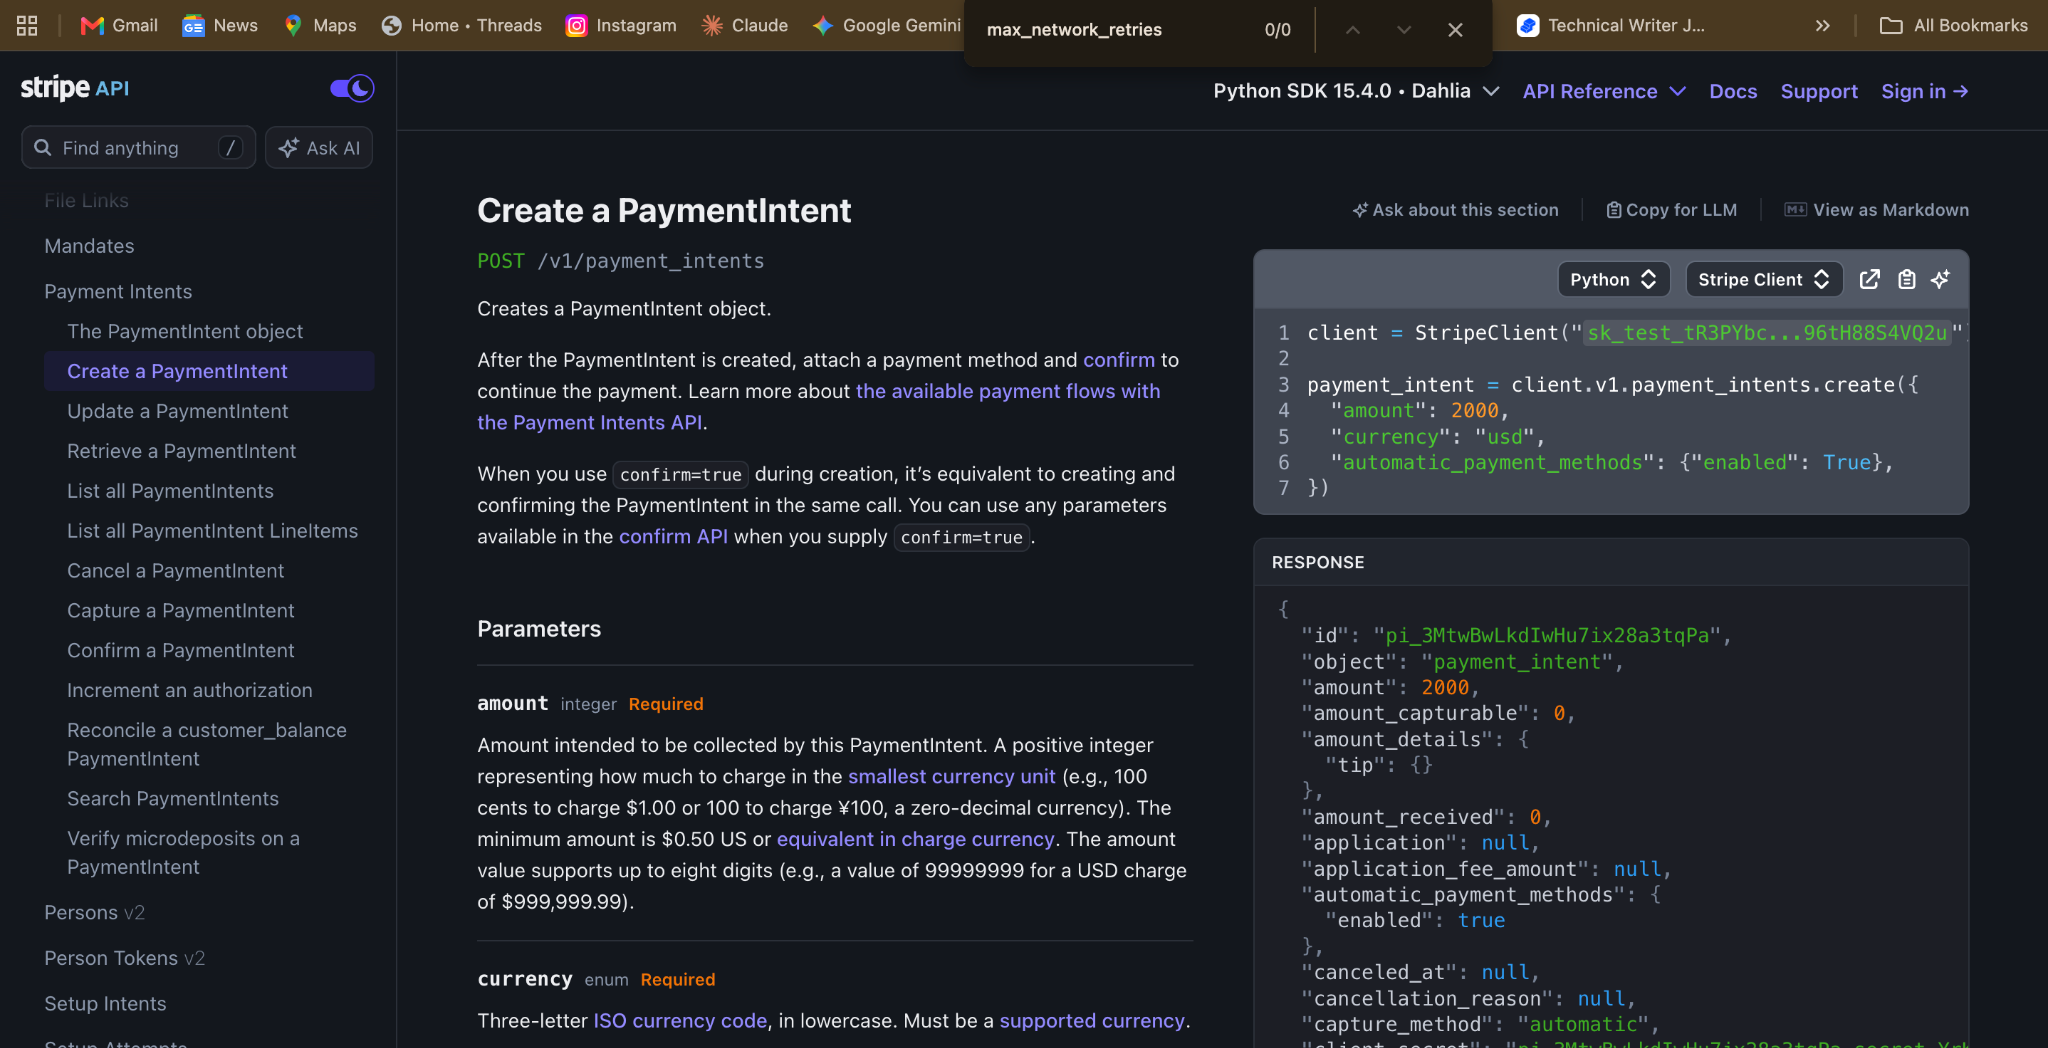Select Setup Intents in sidebar
Viewport: 2048px width, 1048px height.
[x=105, y=1004]
